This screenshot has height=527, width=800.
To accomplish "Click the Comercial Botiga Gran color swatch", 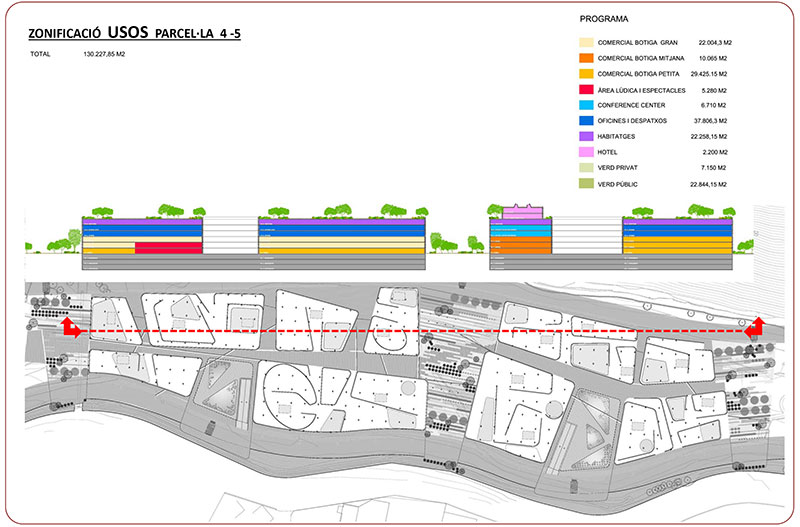I will (586, 44).
